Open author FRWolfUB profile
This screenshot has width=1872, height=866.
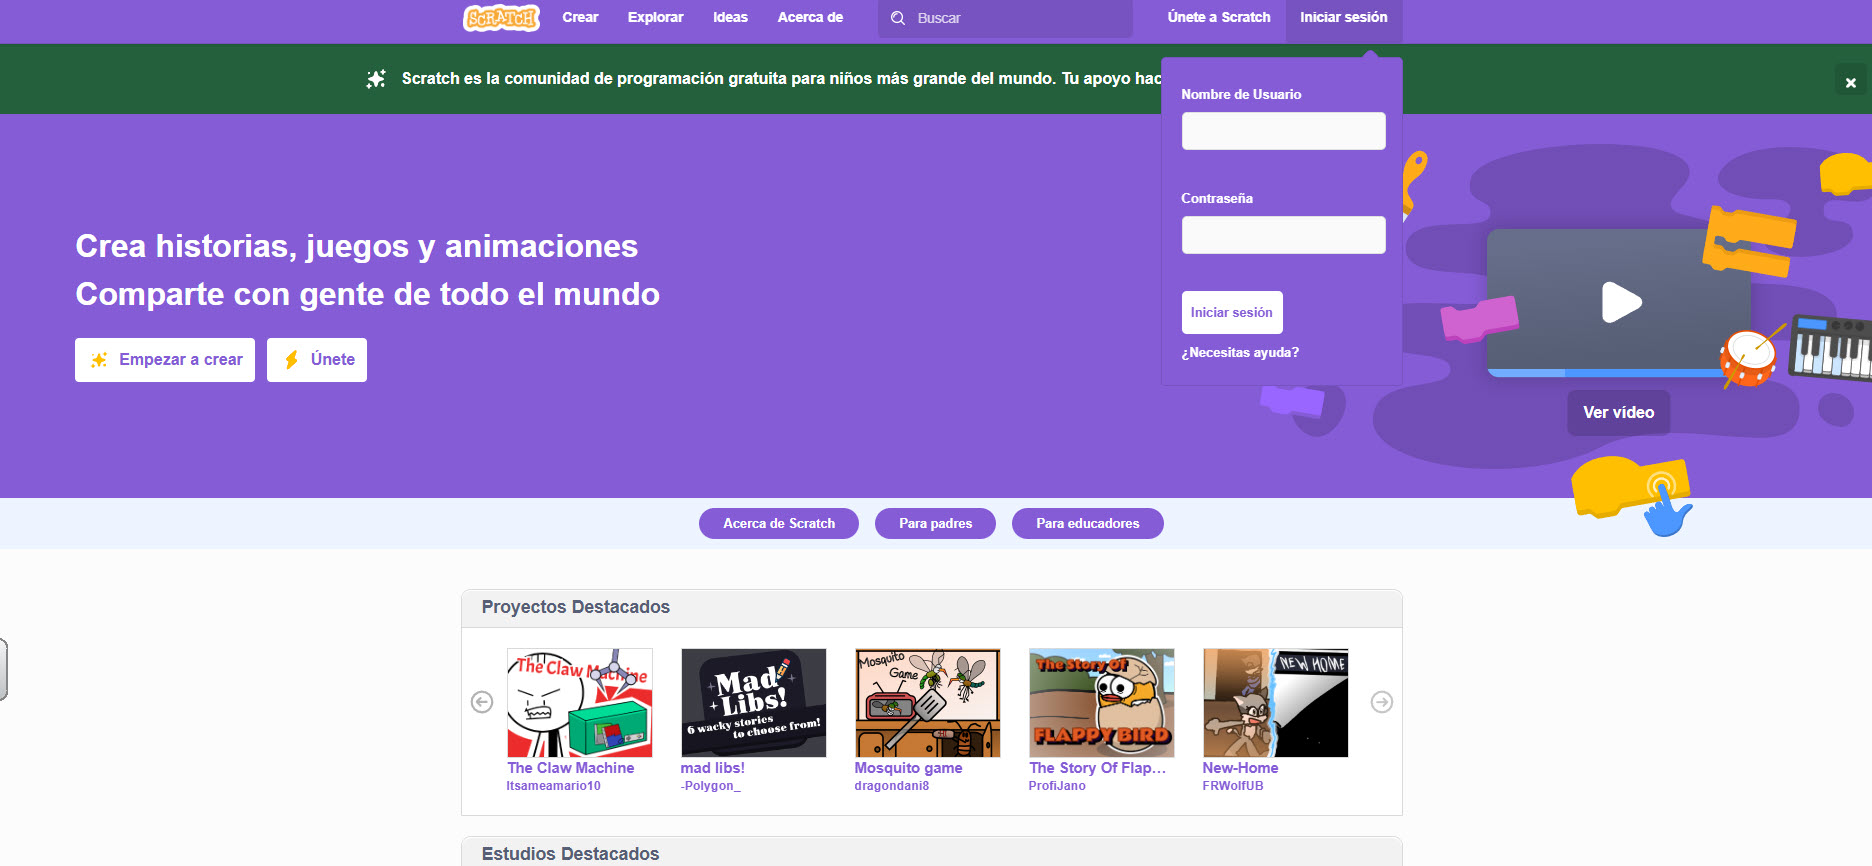[1233, 786]
